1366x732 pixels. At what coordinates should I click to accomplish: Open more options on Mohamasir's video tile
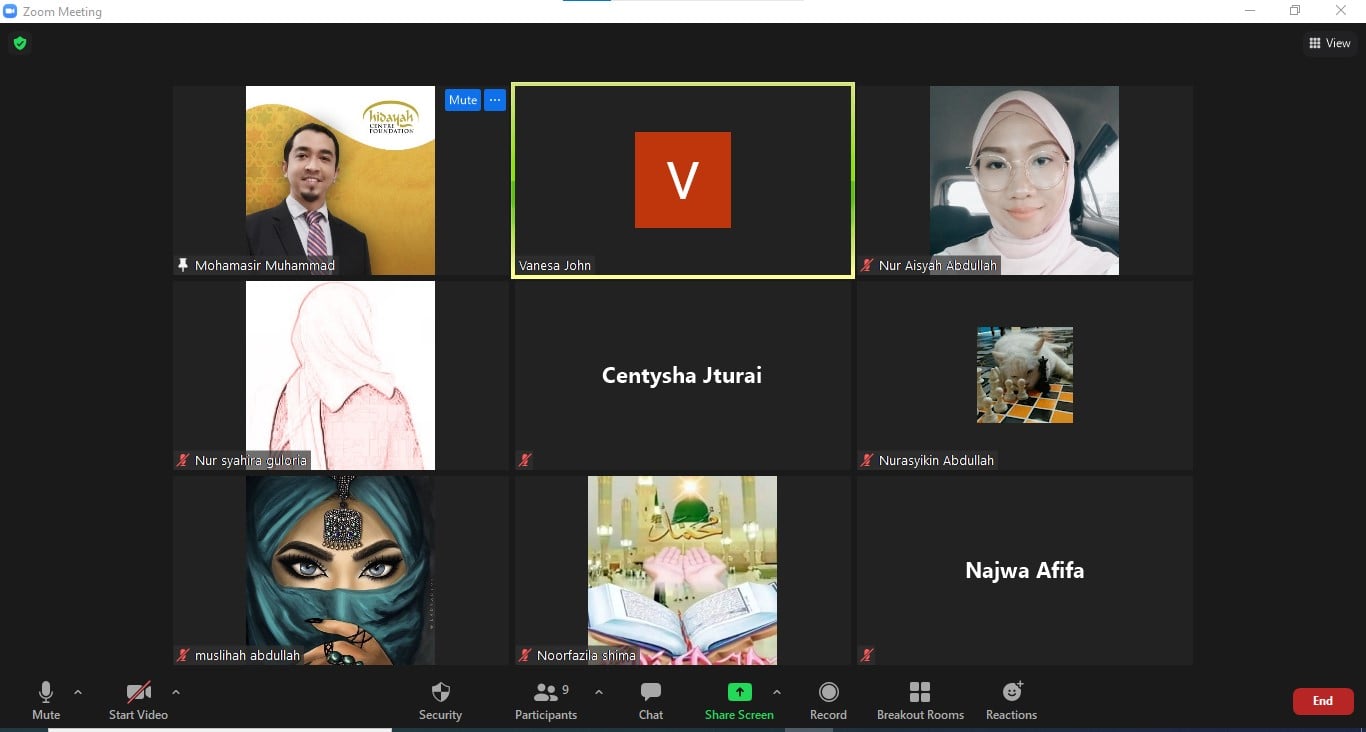[x=495, y=100]
